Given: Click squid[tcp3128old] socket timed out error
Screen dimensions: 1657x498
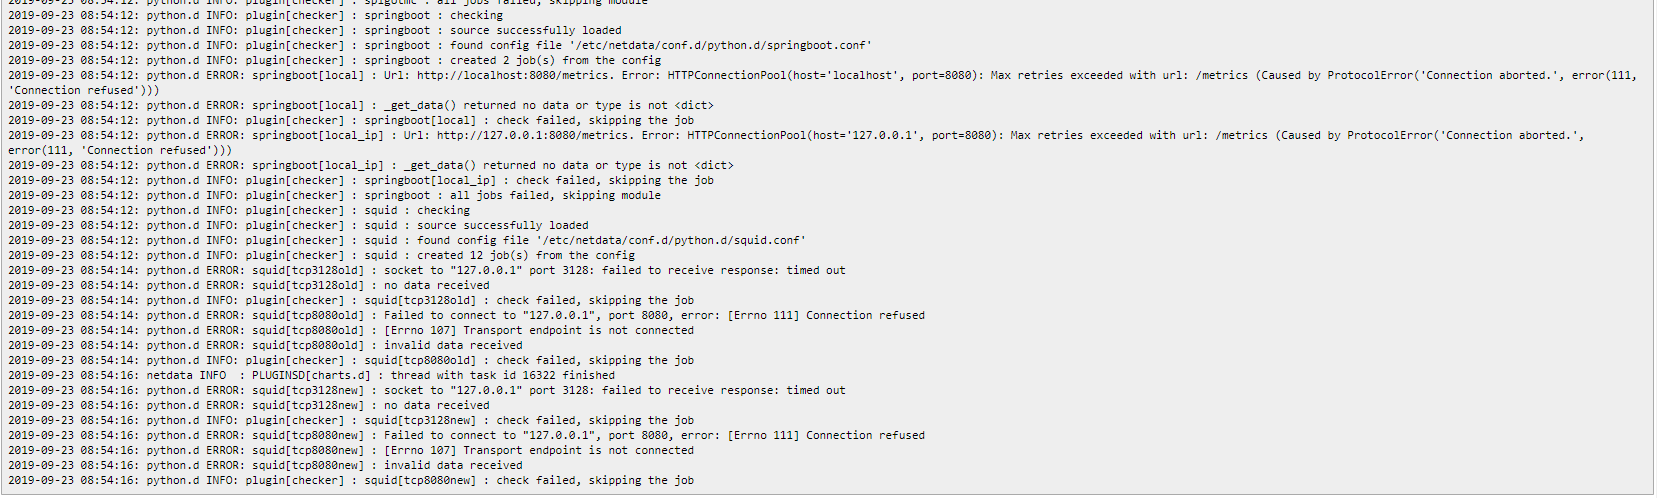Looking at the screenshot, I should [x=427, y=270].
